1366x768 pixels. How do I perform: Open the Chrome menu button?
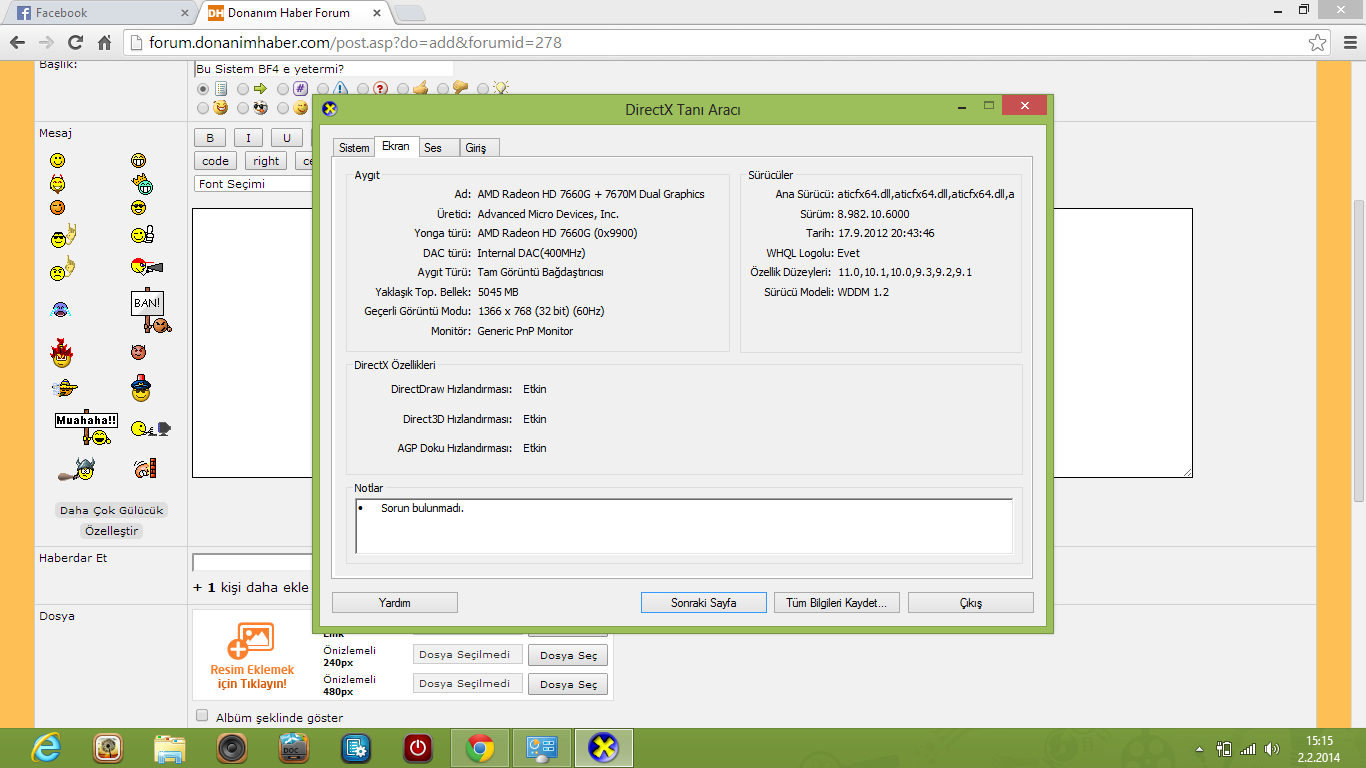pos(1347,43)
